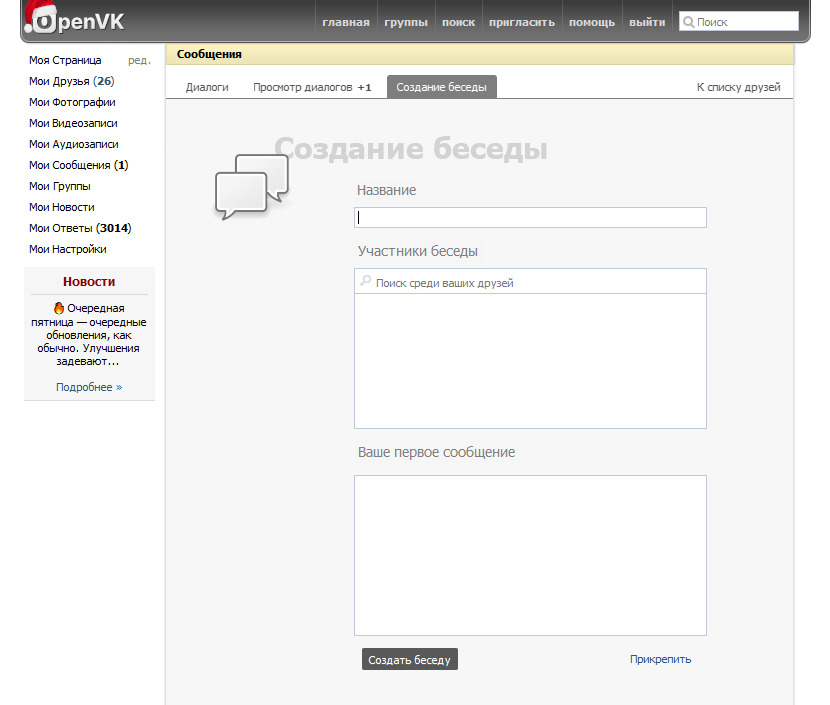Go to К списку друзей link
Screen dimensions: 830x705
(x=738, y=87)
